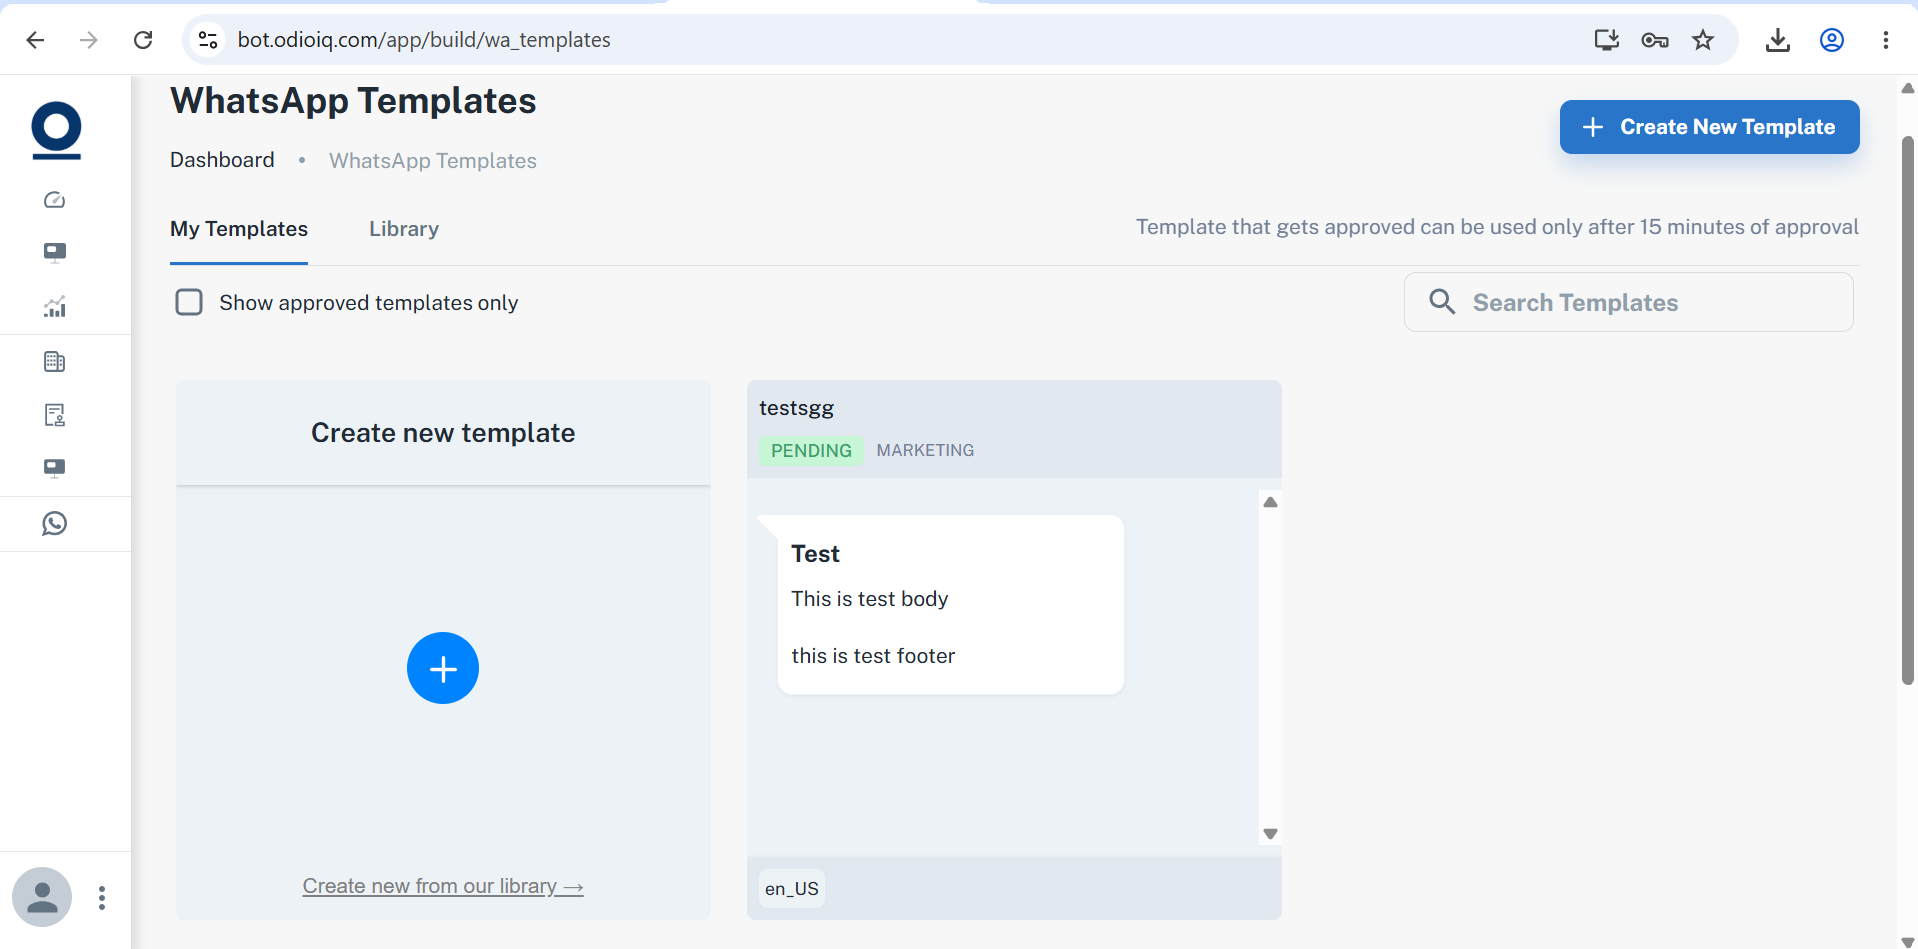Bookmark this page with the star icon

(x=1703, y=40)
